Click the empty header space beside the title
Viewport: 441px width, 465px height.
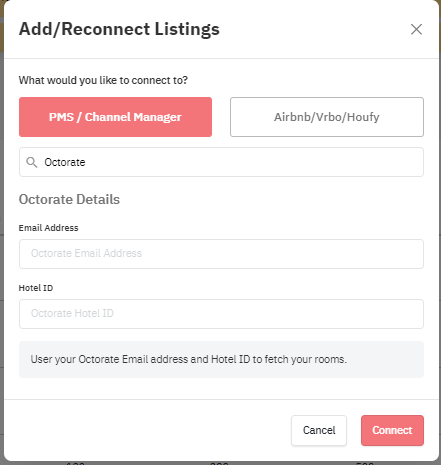click(313, 29)
